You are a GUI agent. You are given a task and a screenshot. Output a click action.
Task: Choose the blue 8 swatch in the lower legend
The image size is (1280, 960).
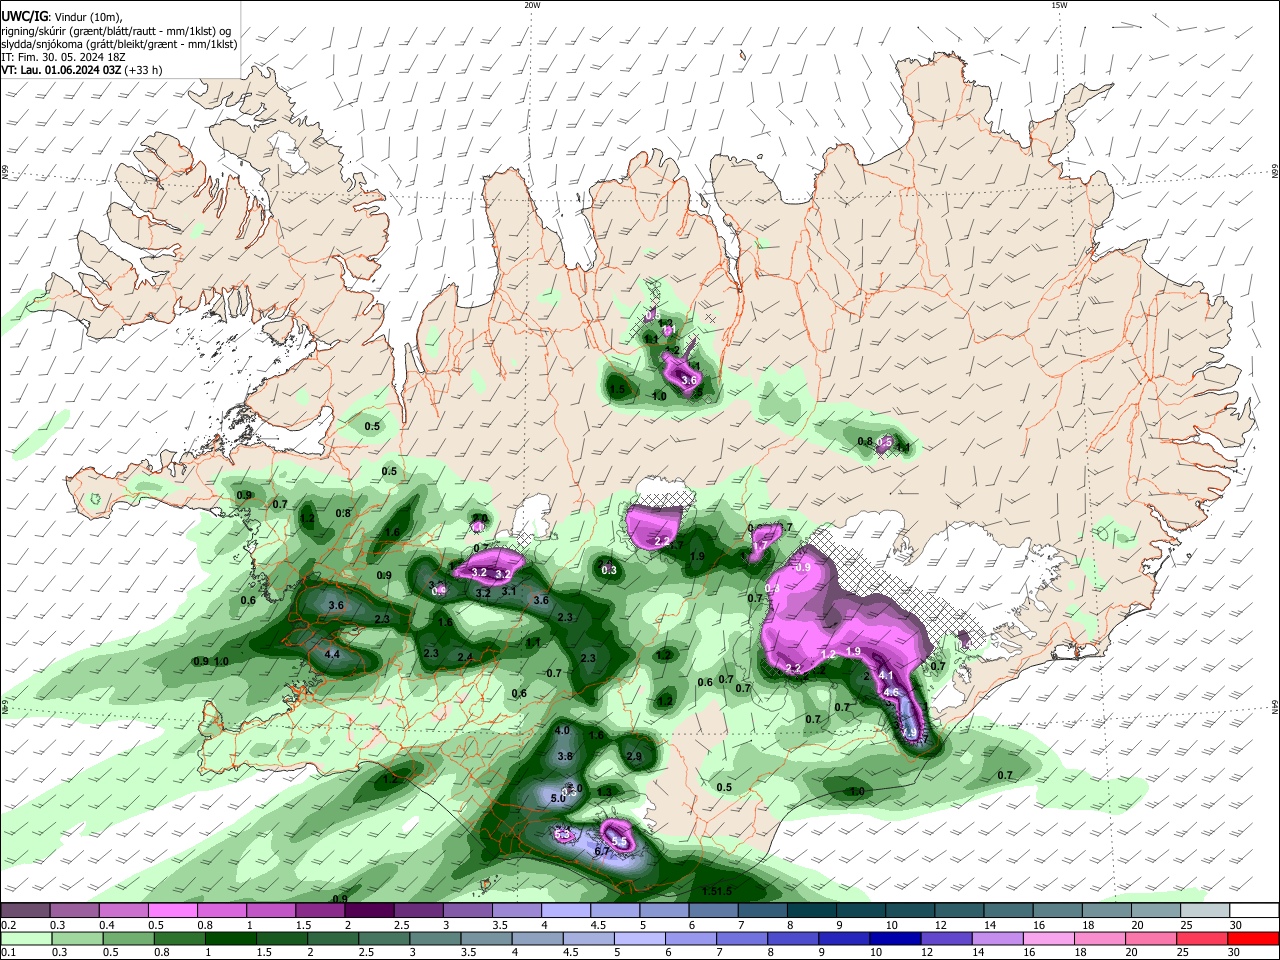[x=791, y=939]
